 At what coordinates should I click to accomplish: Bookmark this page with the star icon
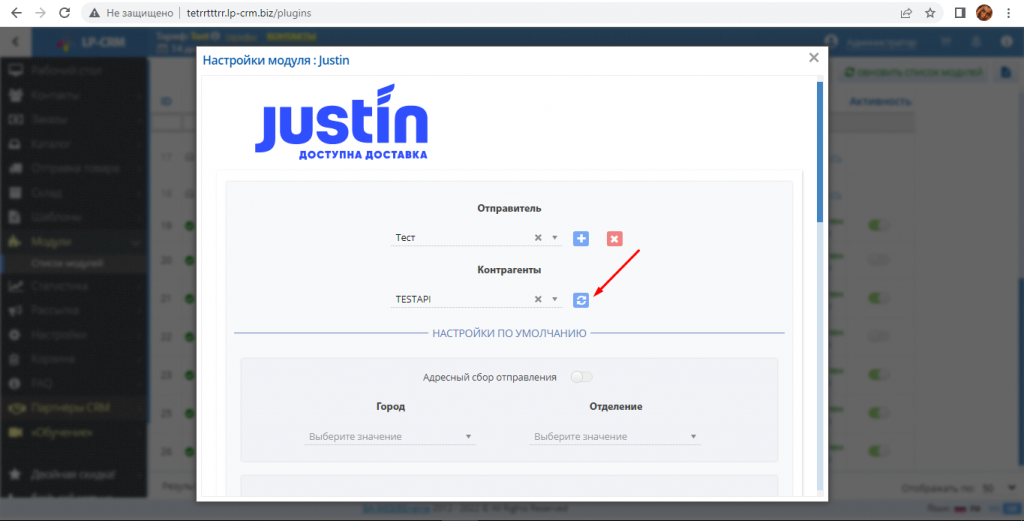click(x=930, y=13)
